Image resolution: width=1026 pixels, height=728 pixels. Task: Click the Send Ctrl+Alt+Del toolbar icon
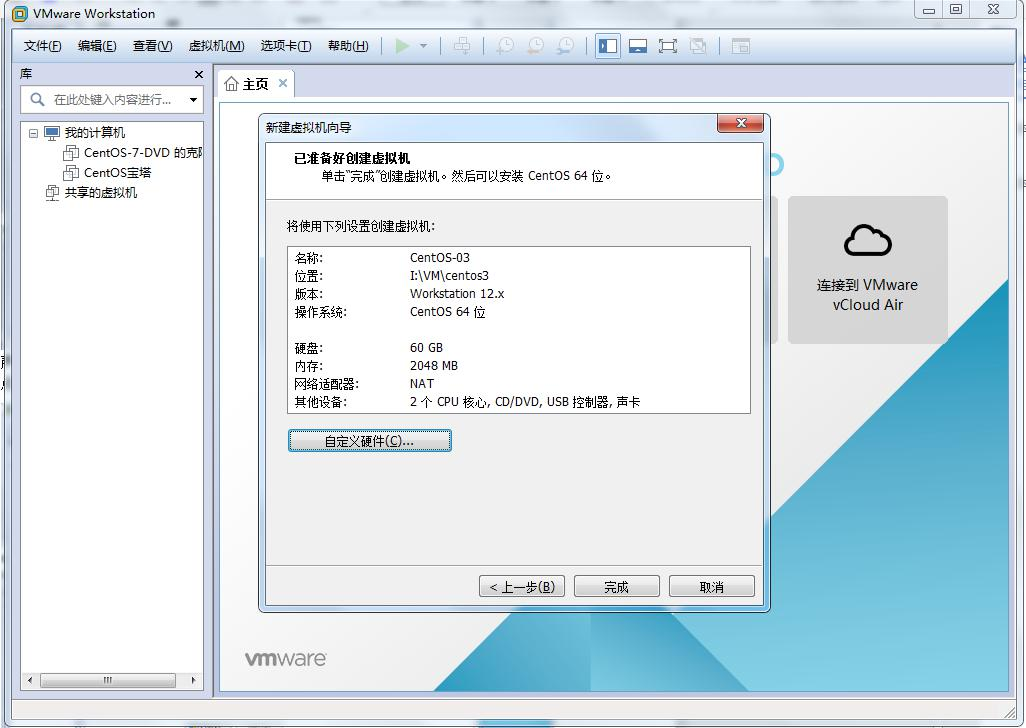(x=462, y=46)
